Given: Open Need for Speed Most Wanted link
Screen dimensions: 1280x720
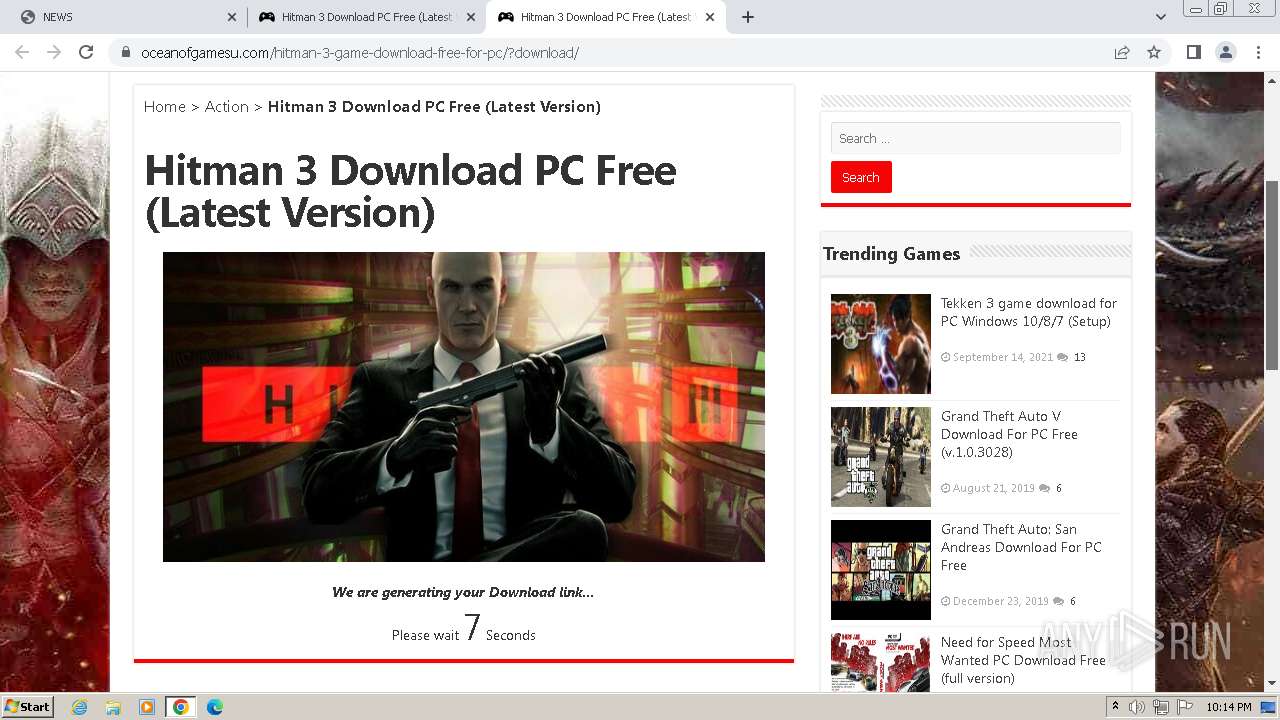Looking at the screenshot, I should click(x=1023, y=660).
